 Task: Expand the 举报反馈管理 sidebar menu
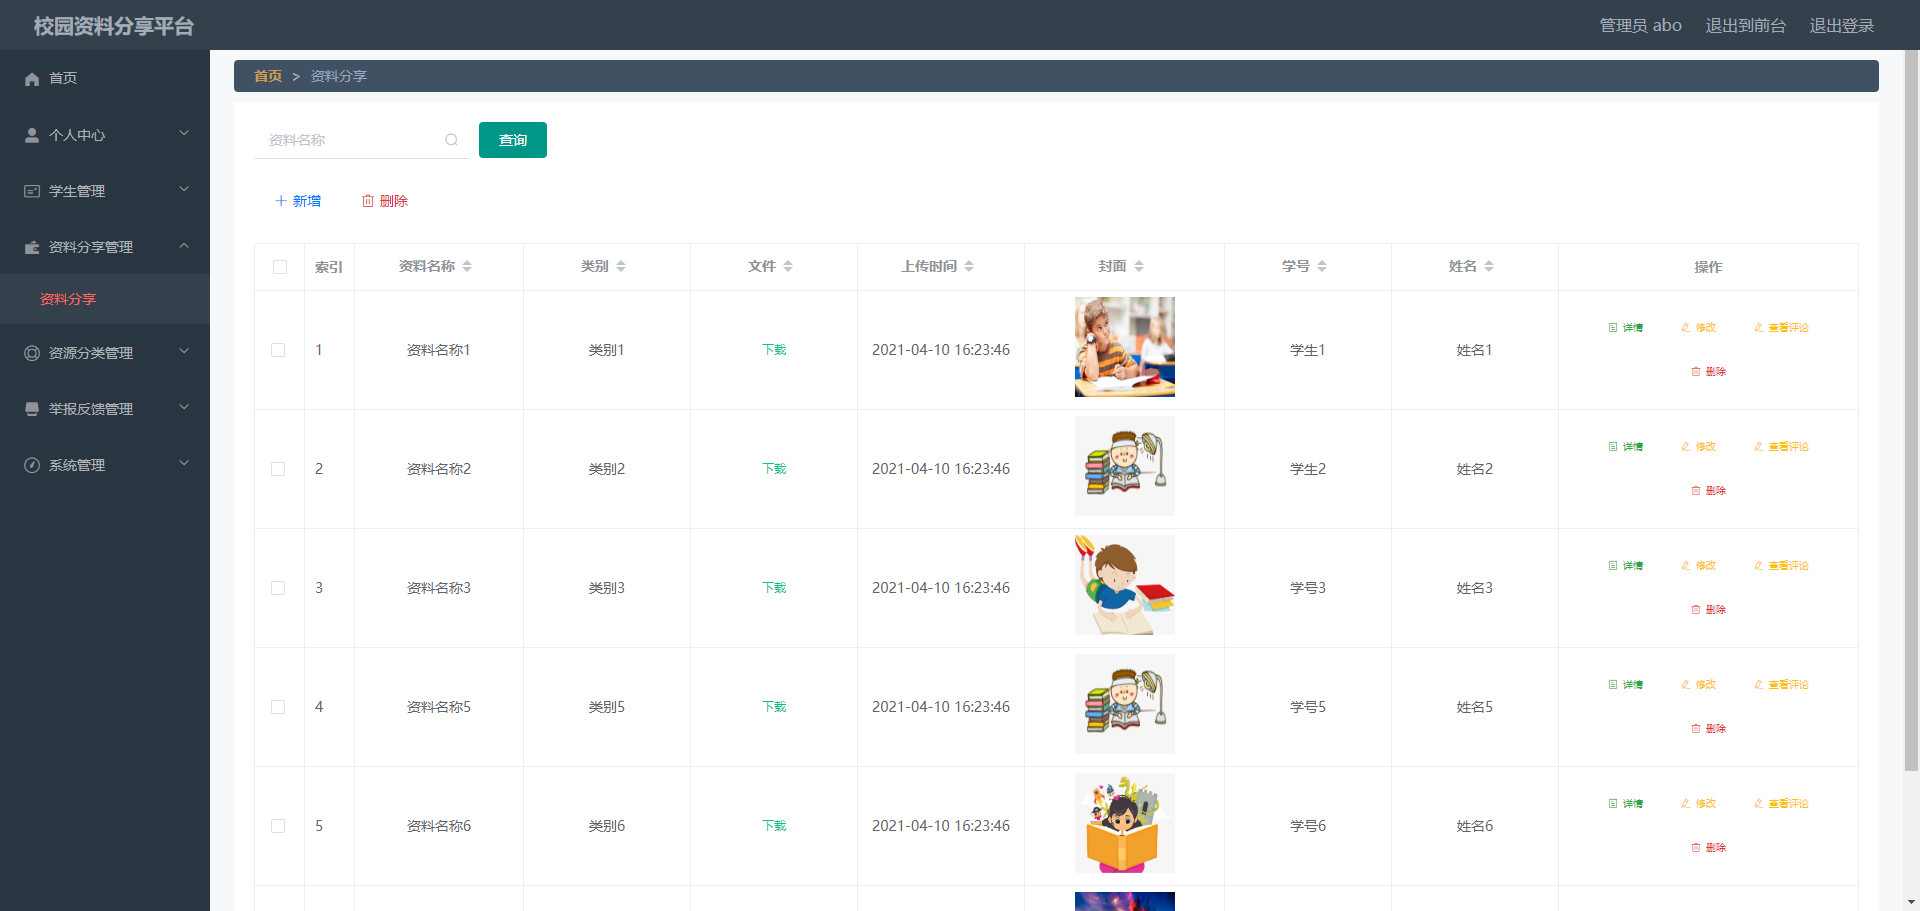tap(105, 408)
